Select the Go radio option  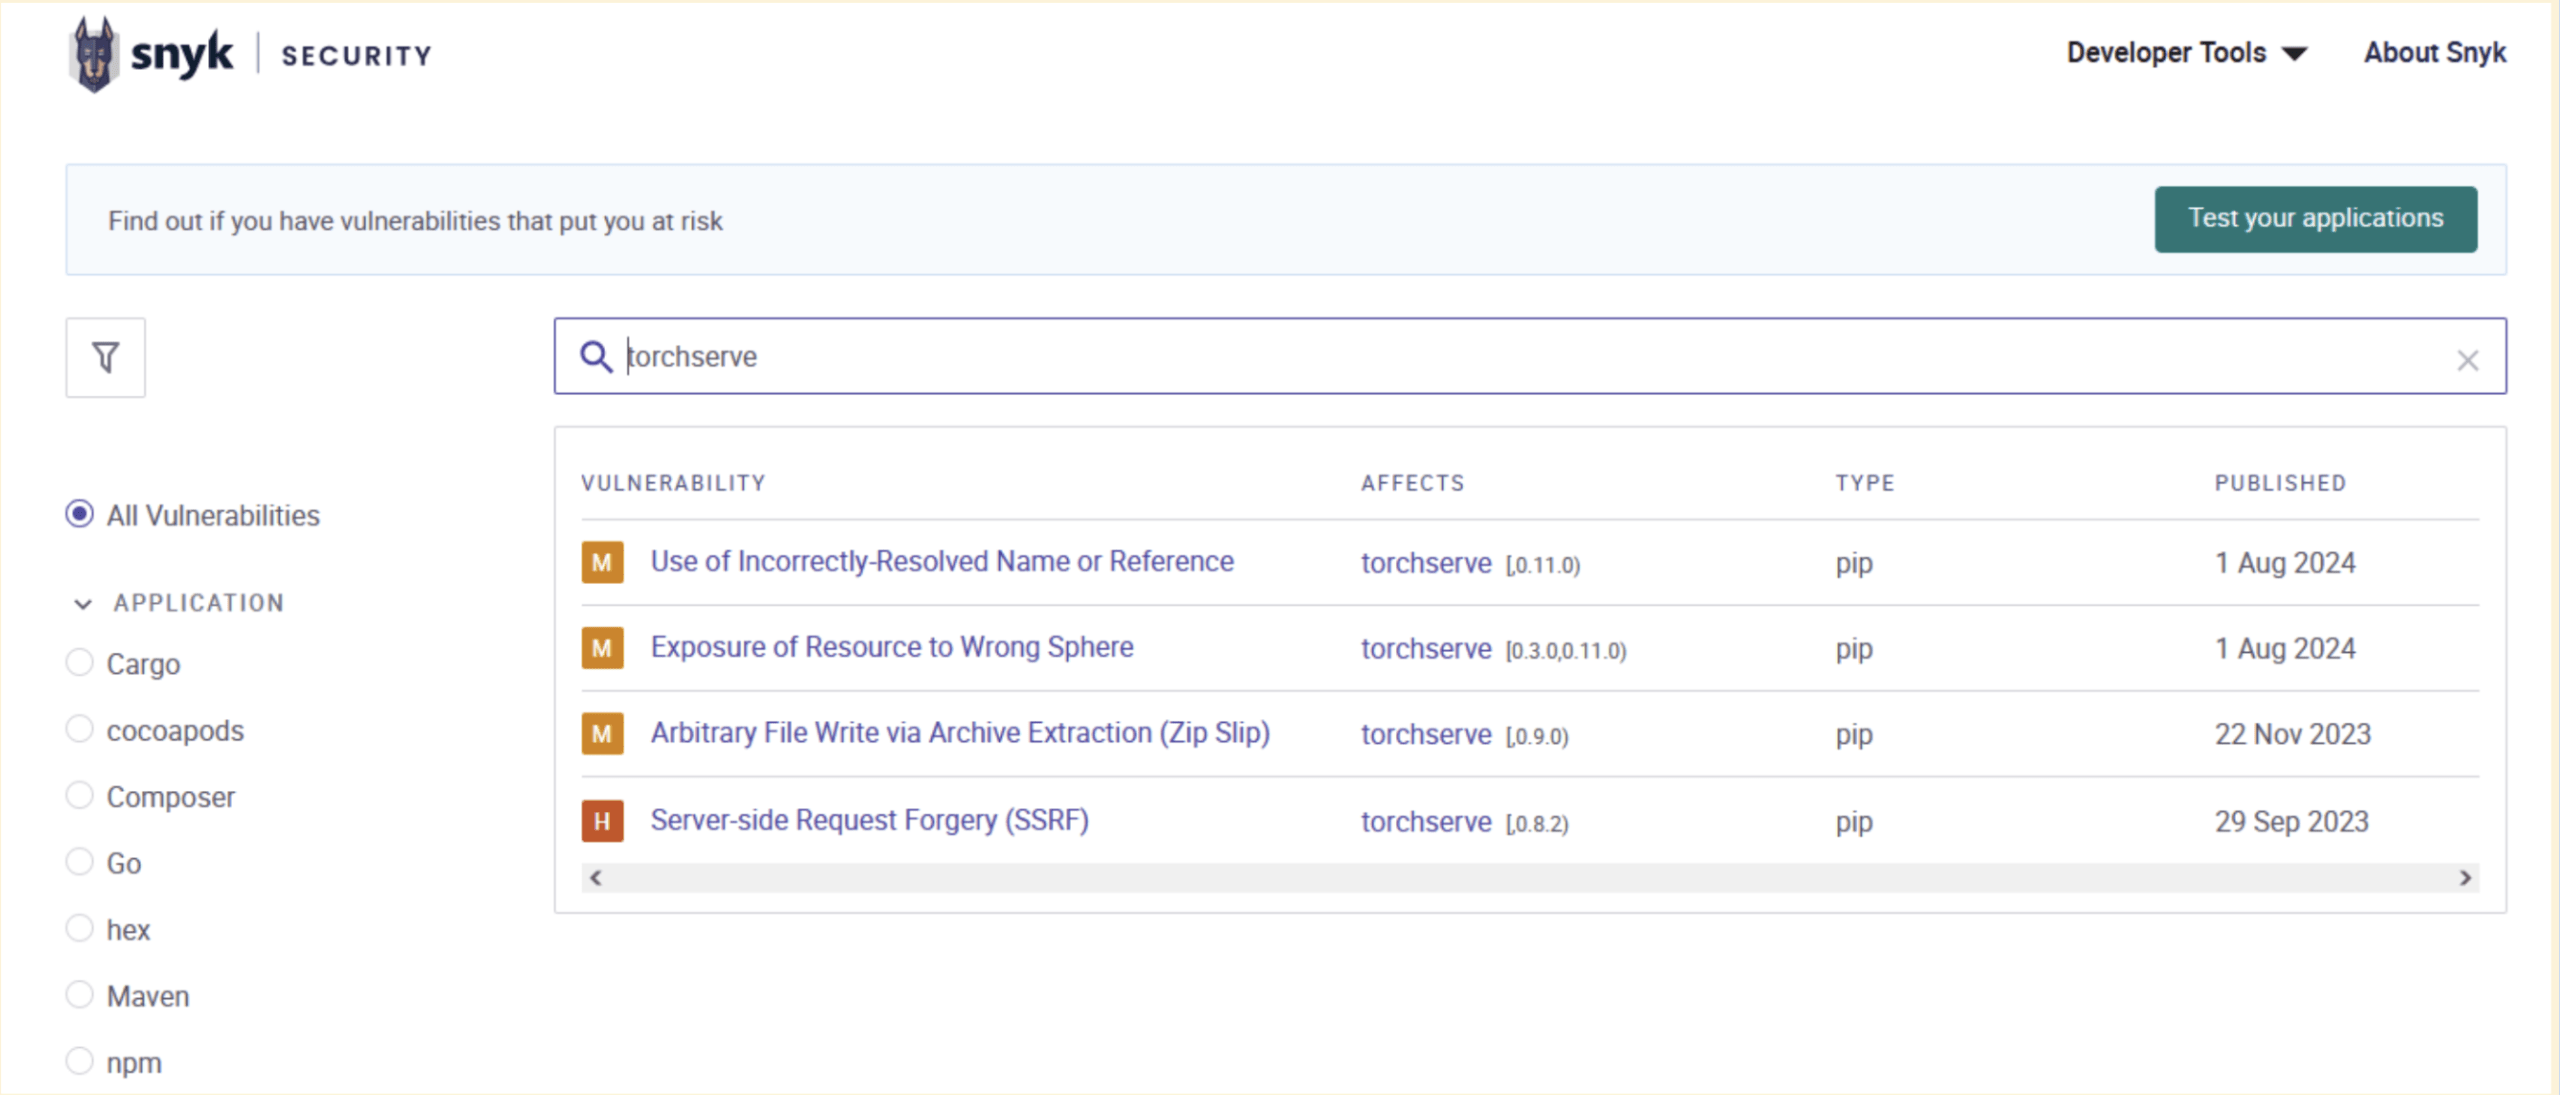pos(80,861)
